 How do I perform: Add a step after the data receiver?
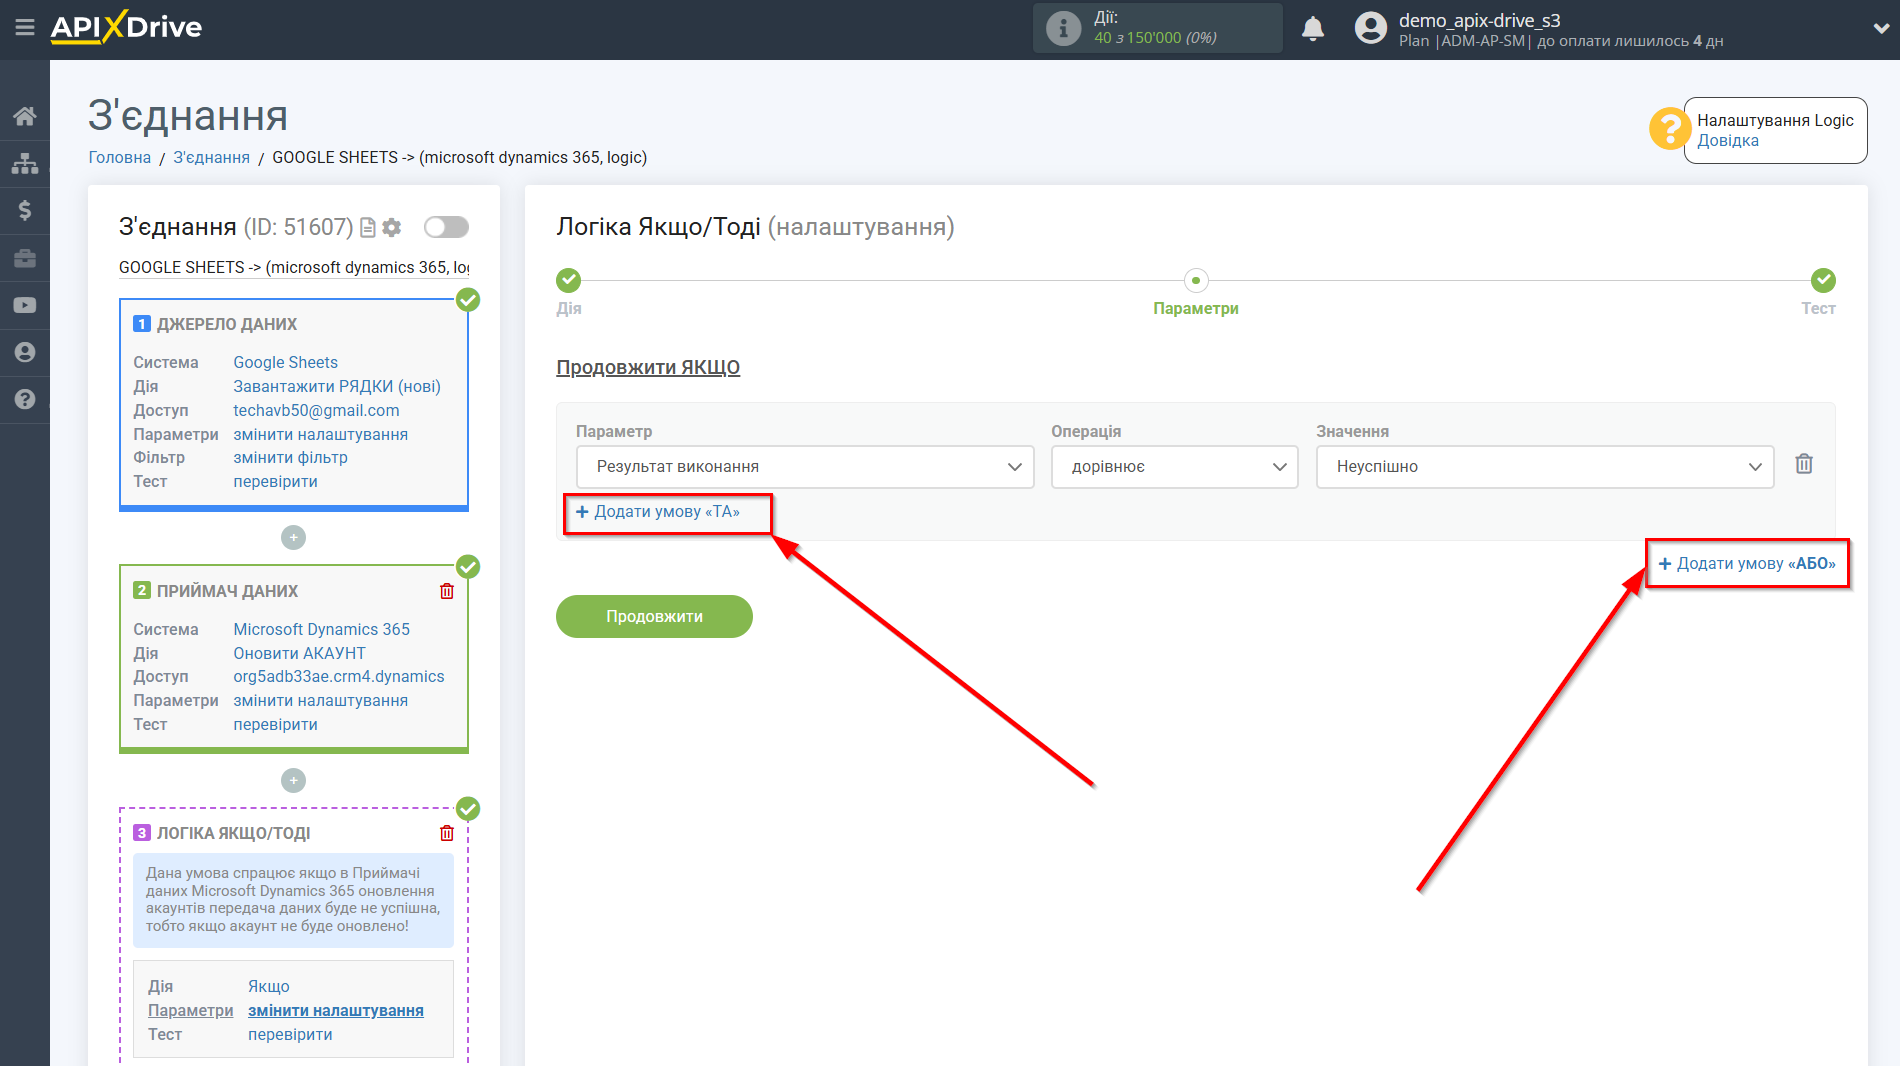(293, 780)
